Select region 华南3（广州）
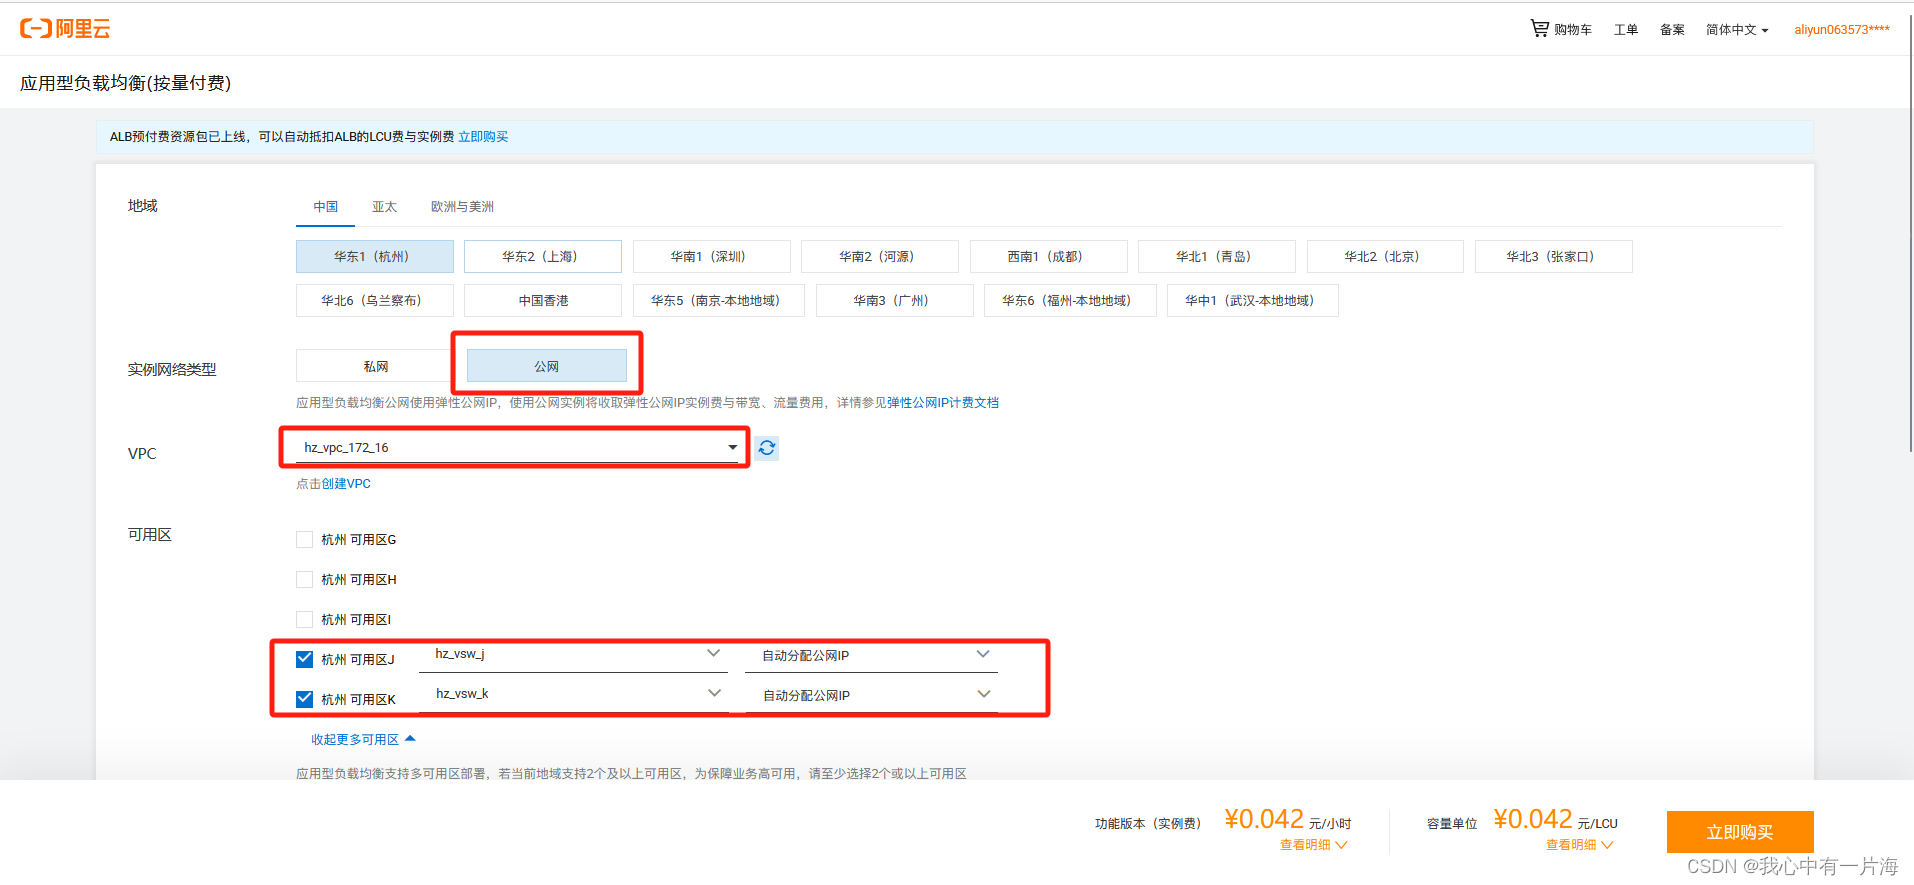 pyautogui.click(x=895, y=301)
